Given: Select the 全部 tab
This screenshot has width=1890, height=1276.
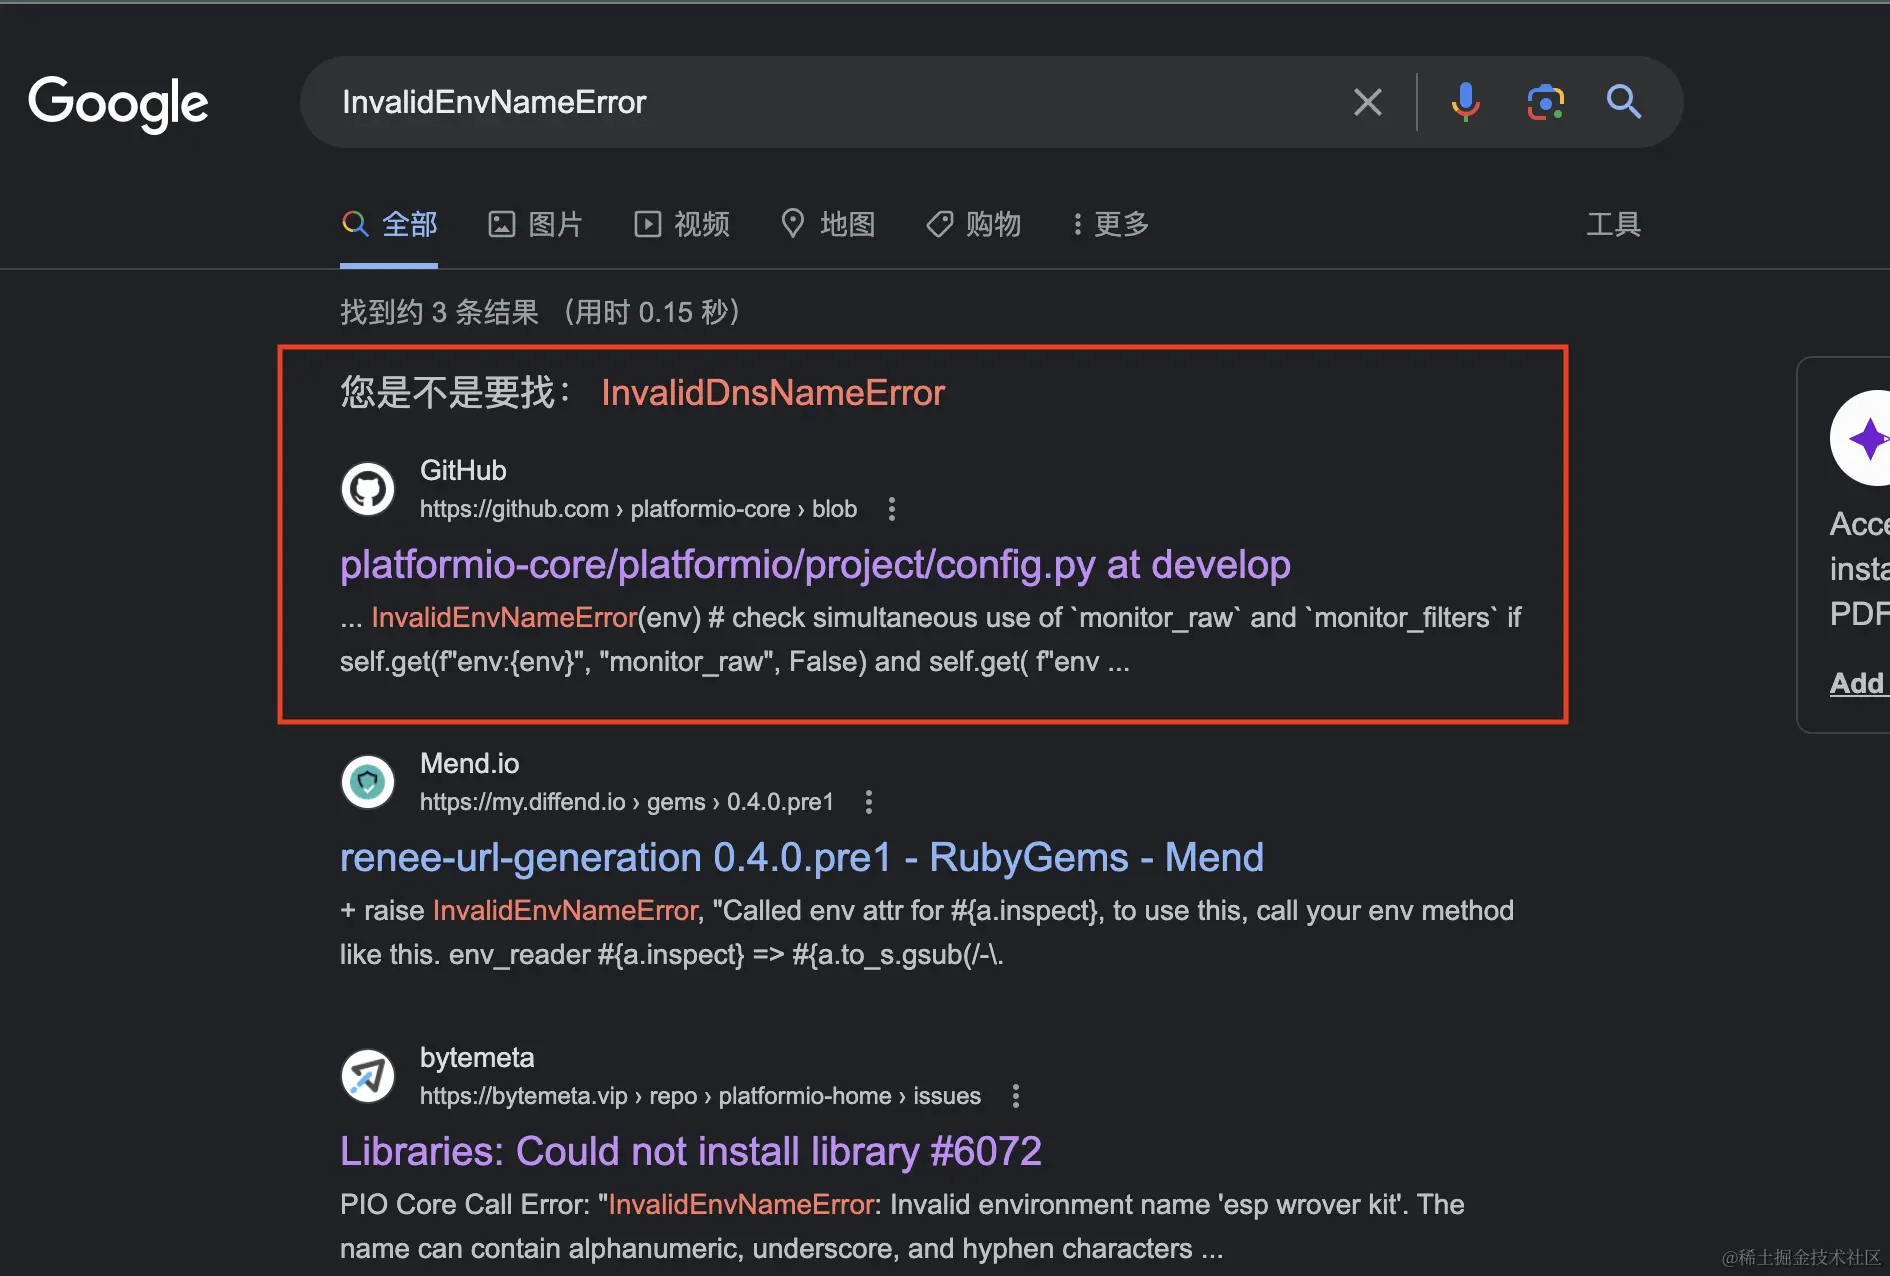Looking at the screenshot, I should [389, 224].
